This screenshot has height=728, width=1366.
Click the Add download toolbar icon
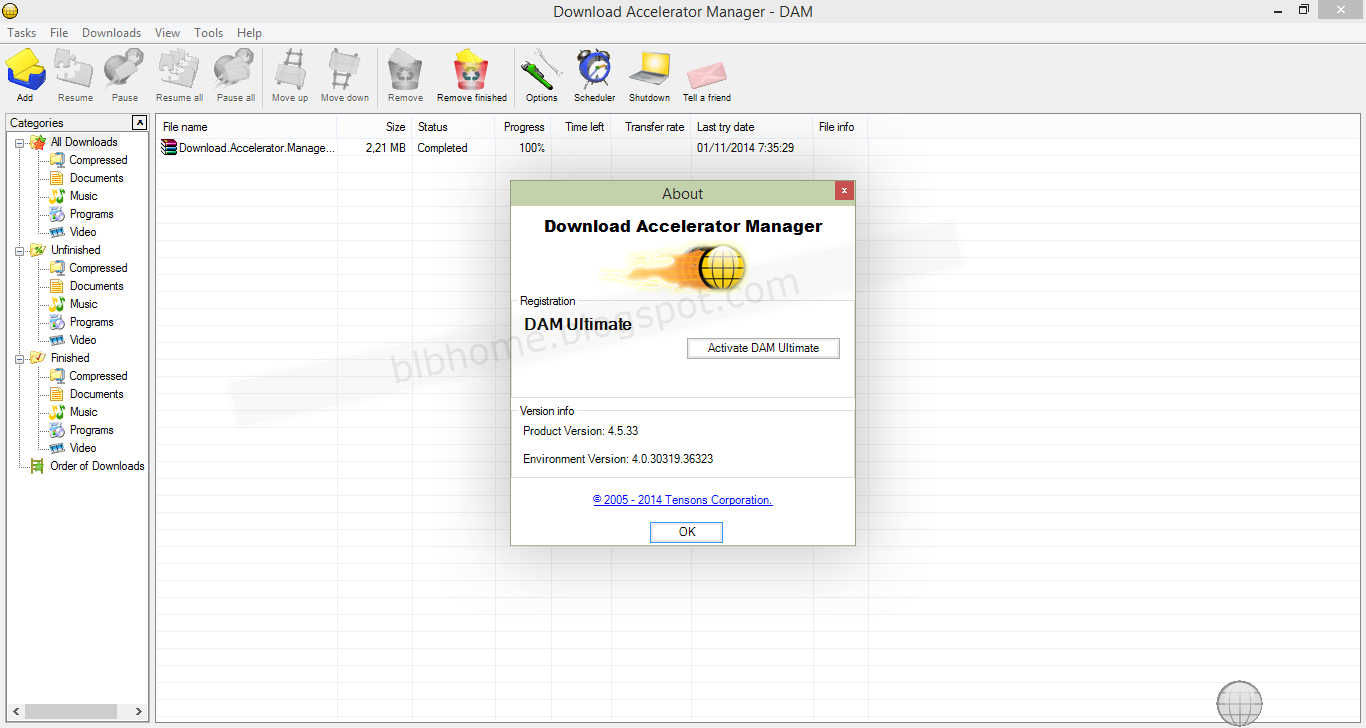pos(25,70)
